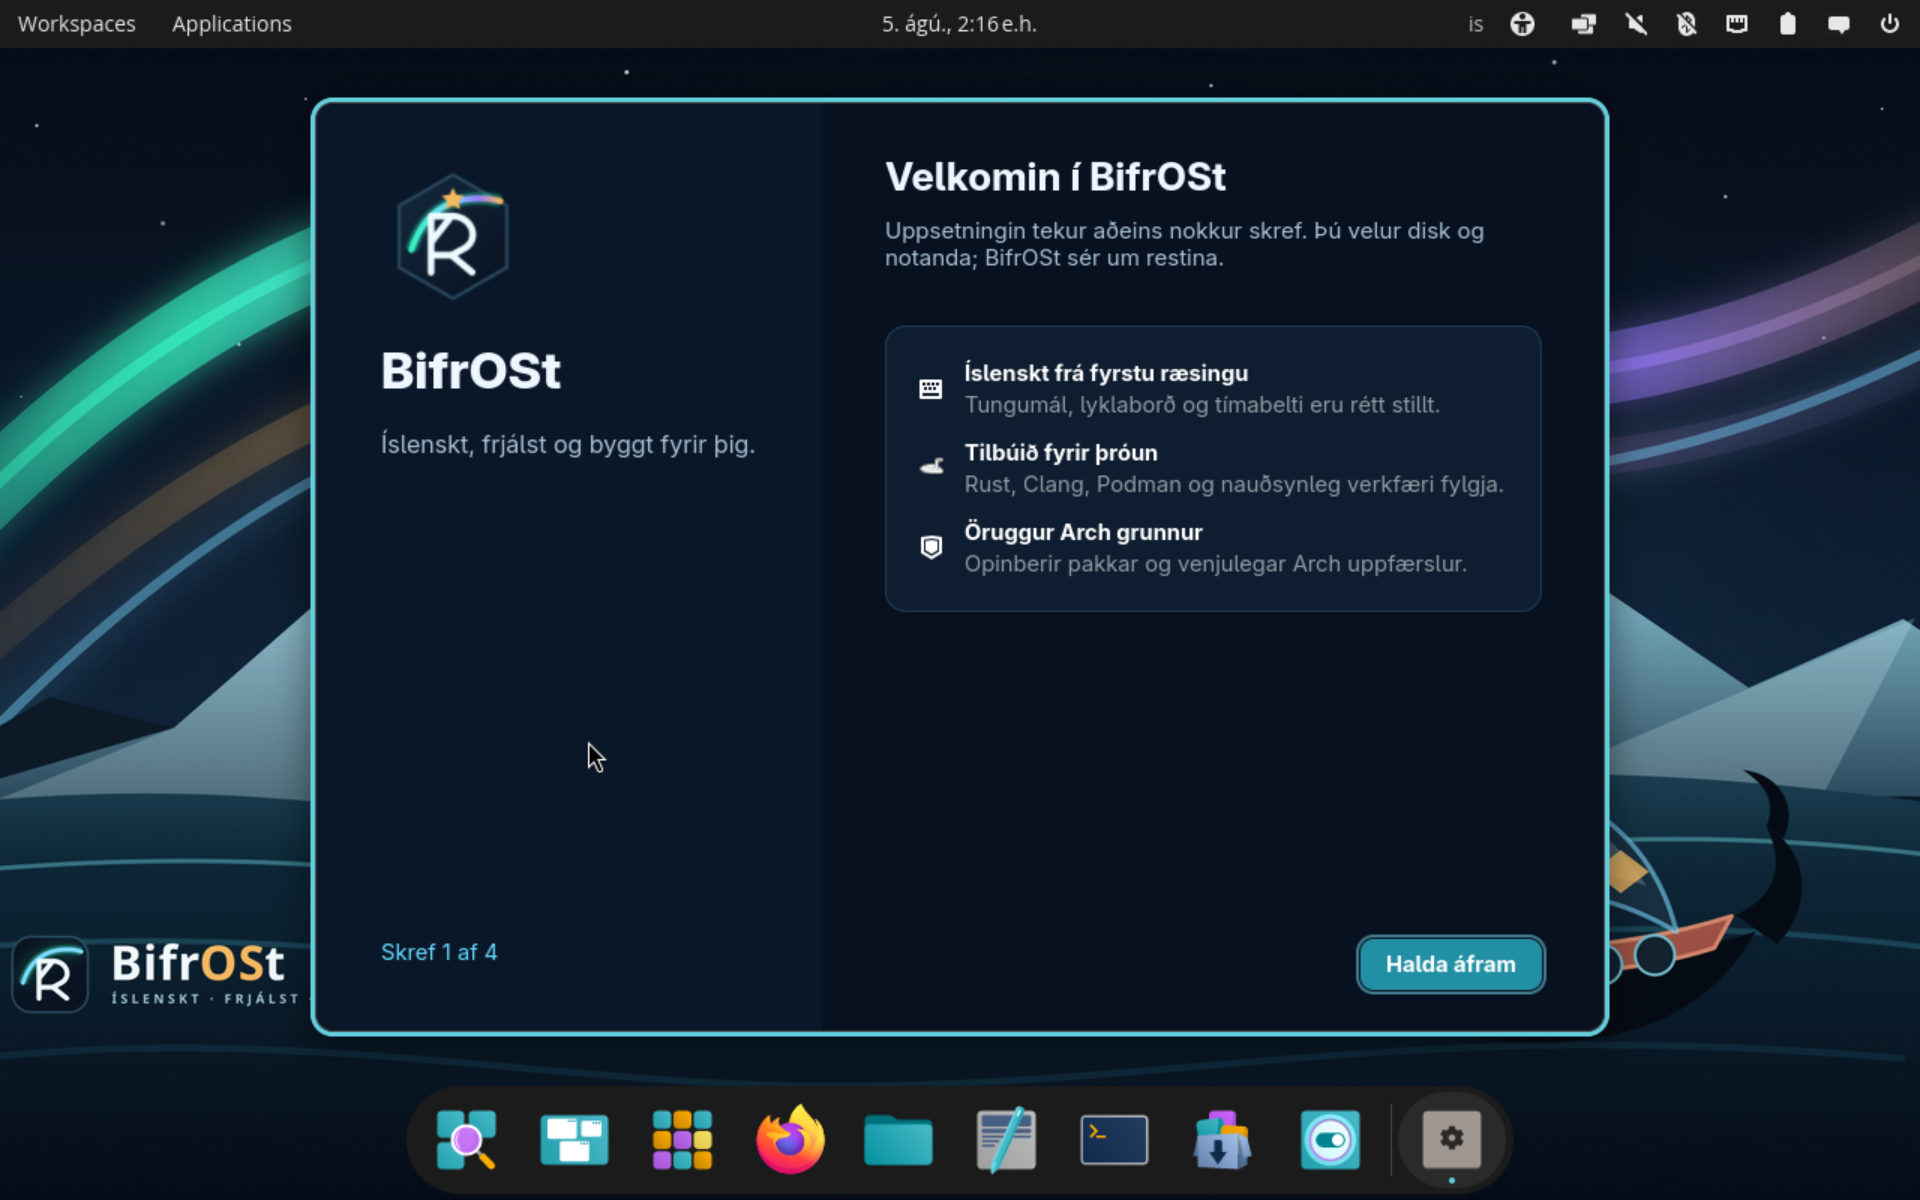Image resolution: width=1920 pixels, height=1200 pixels.
Task: Open the Workspaces menu
Action: 77,24
